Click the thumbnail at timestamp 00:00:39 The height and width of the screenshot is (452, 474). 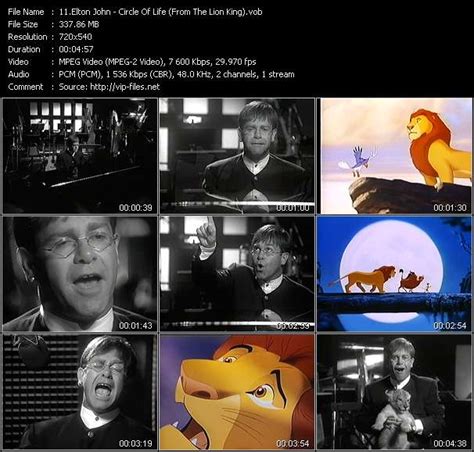click(x=80, y=156)
